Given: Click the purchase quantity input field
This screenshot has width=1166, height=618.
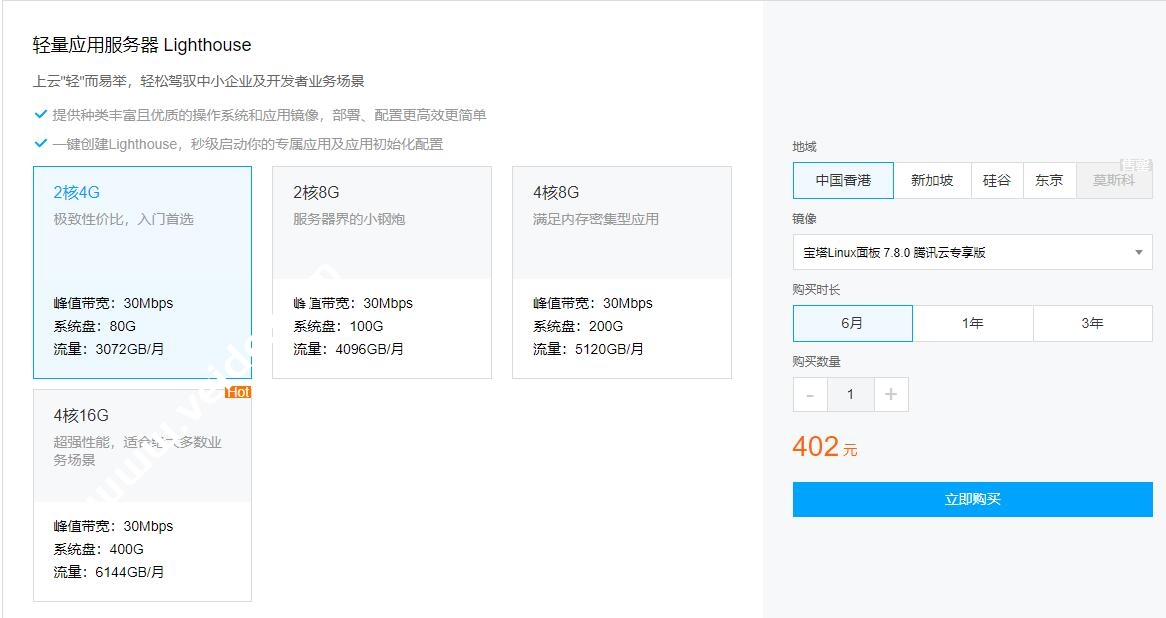Looking at the screenshot, I should point(850,395).
